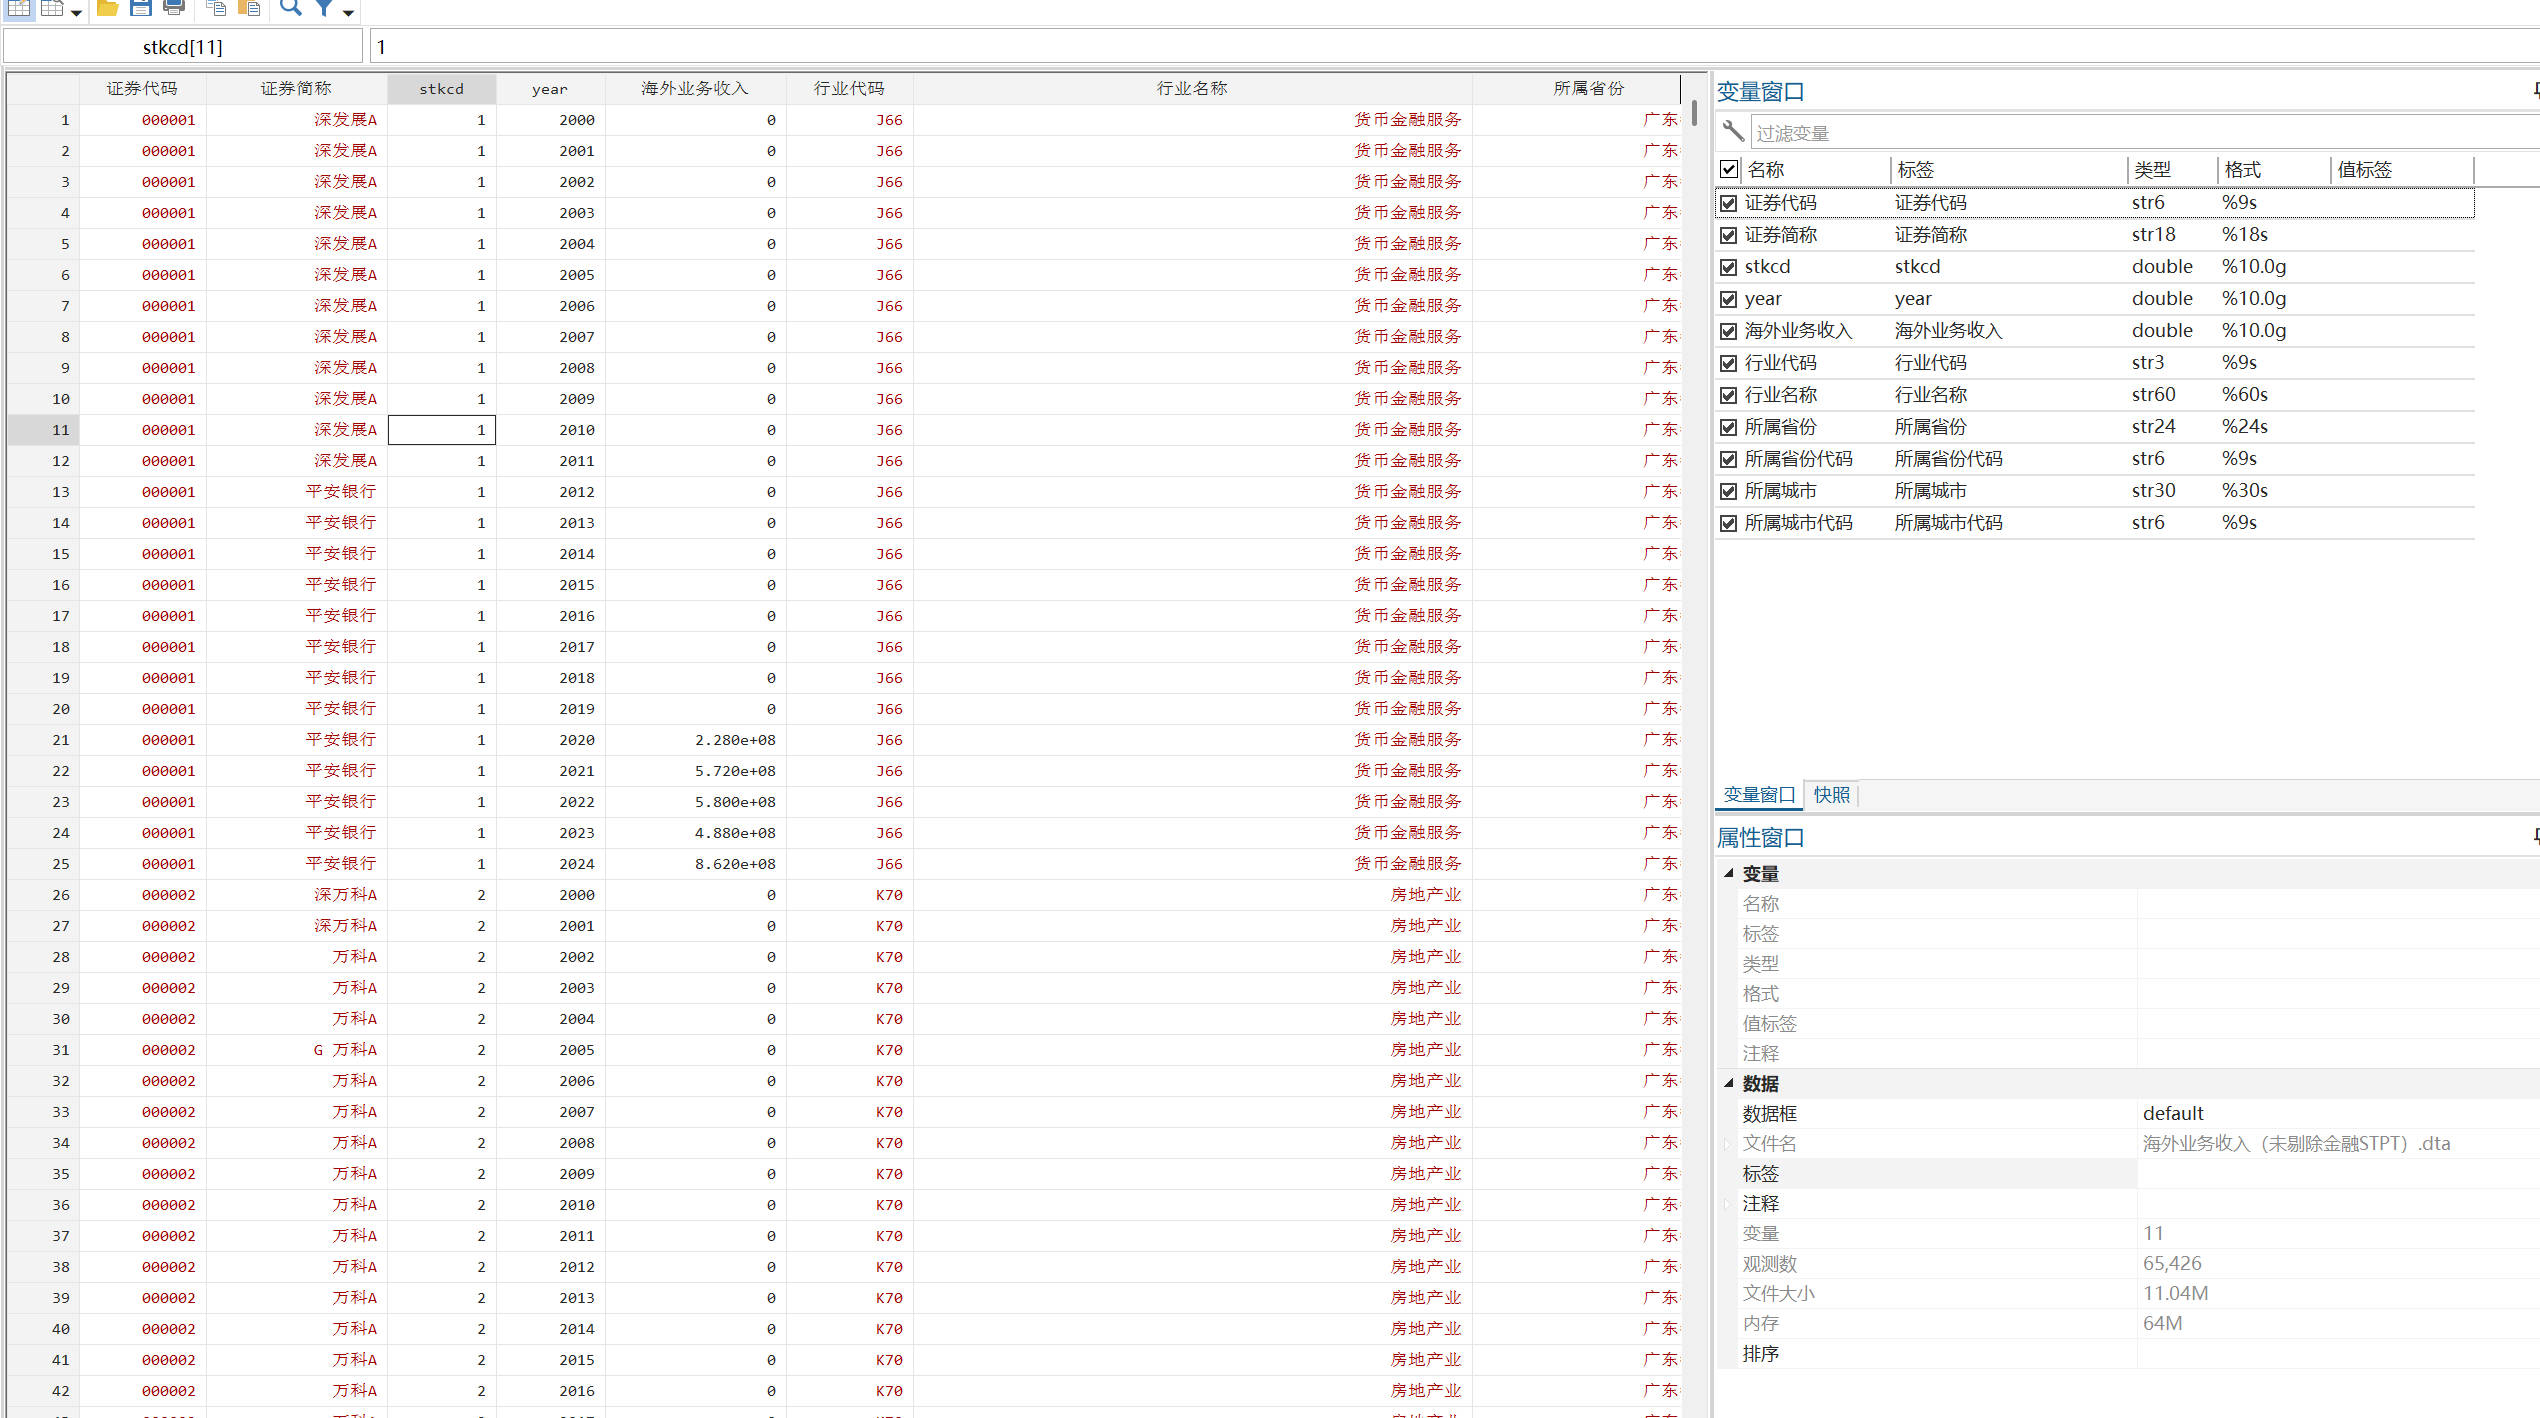Select the 变量窗口 tab
Image resolution: width=2540 pixels, height=1418 pixels.
[1759, 795]
